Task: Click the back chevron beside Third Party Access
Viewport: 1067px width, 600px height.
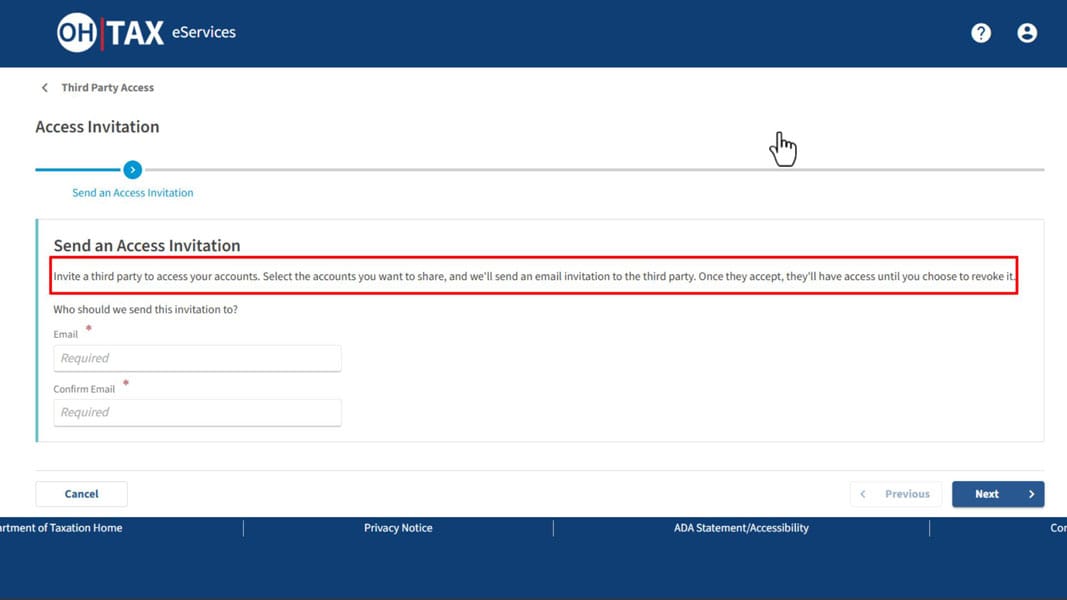Action: pos(44,88)
